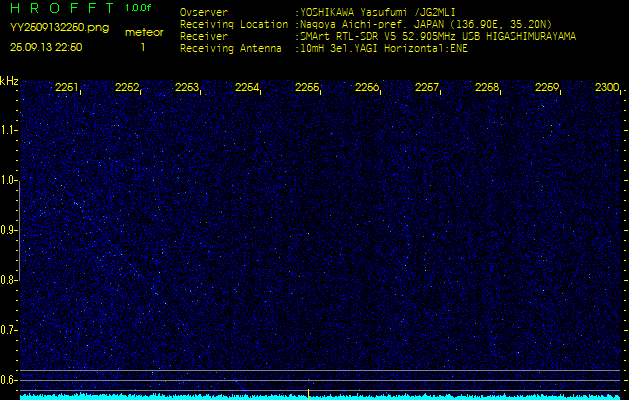This screenshot has width=629, height=400.
Task: Click the kHz axis unit label
Action: [x=9, y=81]
